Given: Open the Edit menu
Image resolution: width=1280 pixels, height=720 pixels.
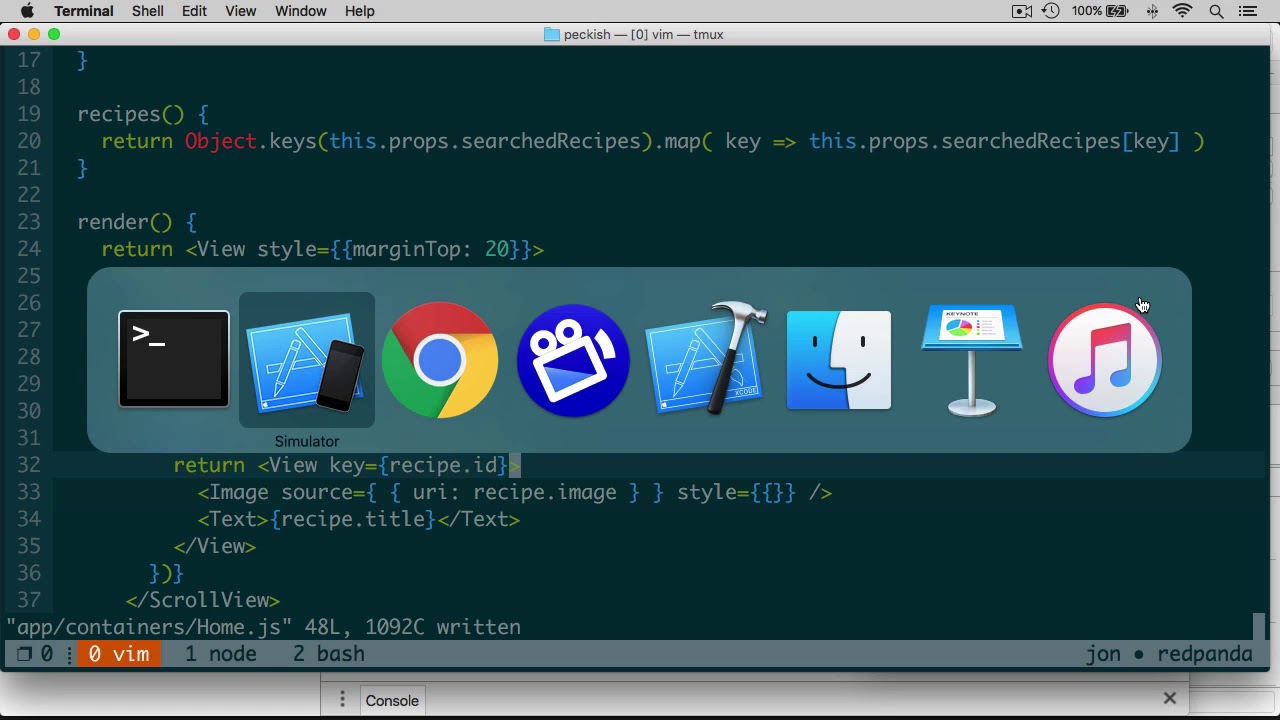Looking at the screenshot, I should click(x=194, y=11).
